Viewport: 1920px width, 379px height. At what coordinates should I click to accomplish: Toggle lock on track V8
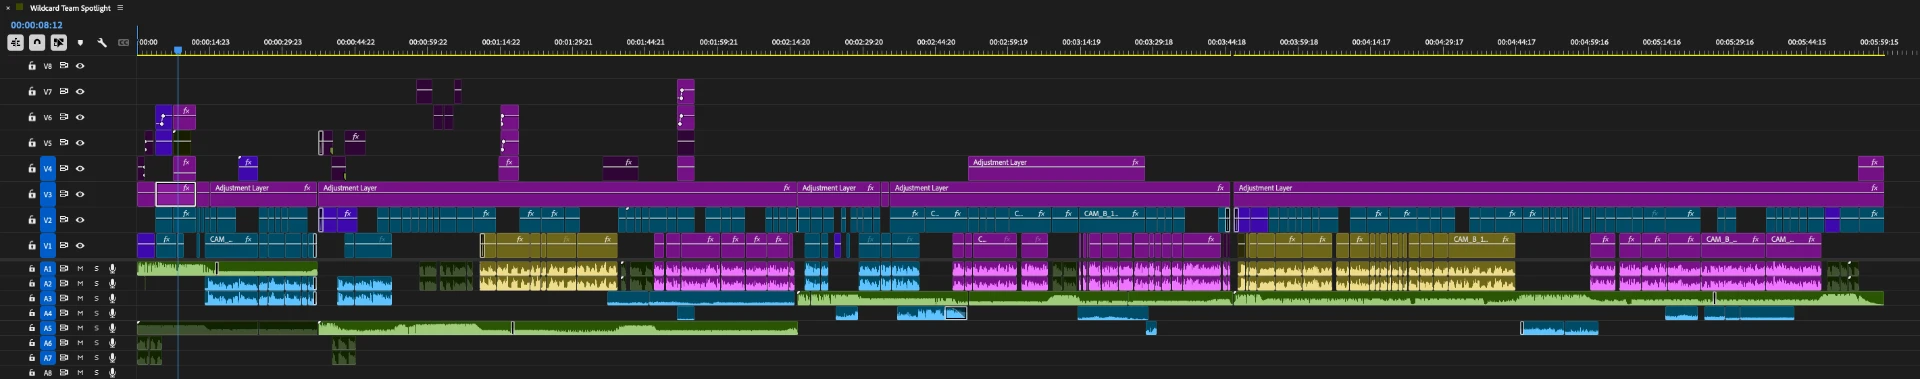click(32, 66)
